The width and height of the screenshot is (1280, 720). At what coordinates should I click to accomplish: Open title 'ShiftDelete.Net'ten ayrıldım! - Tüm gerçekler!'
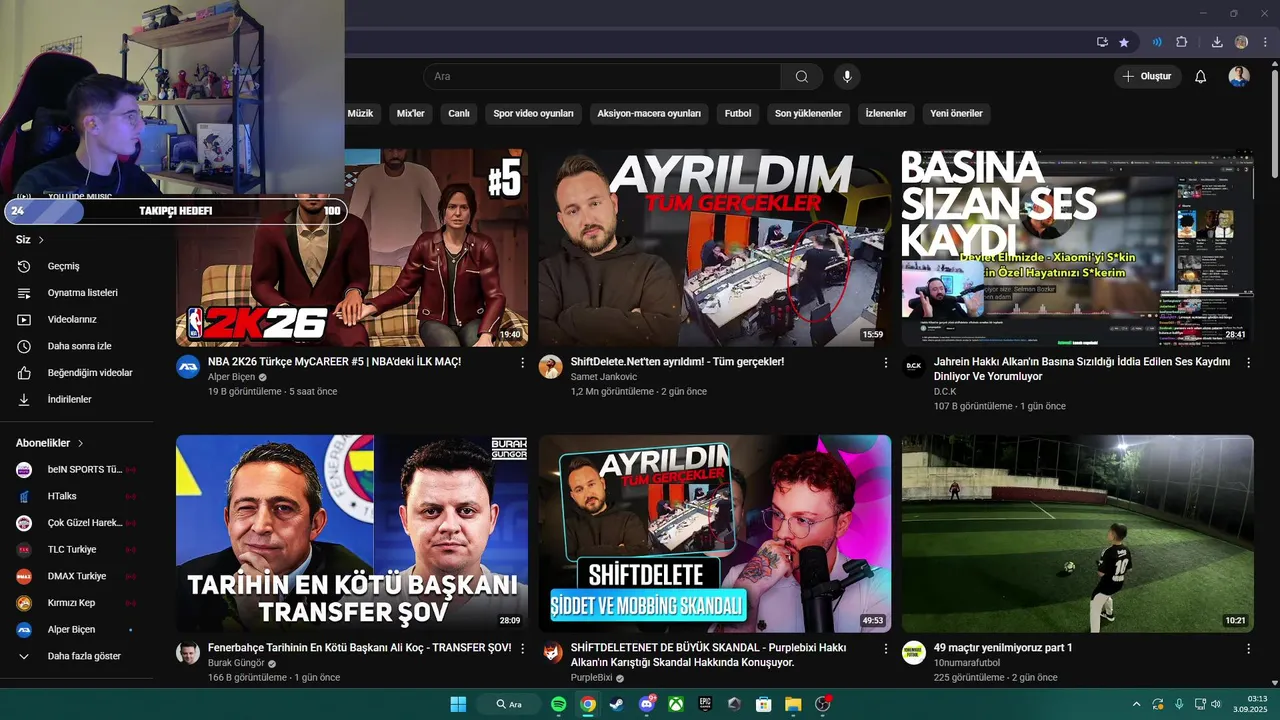click(677, 362)
